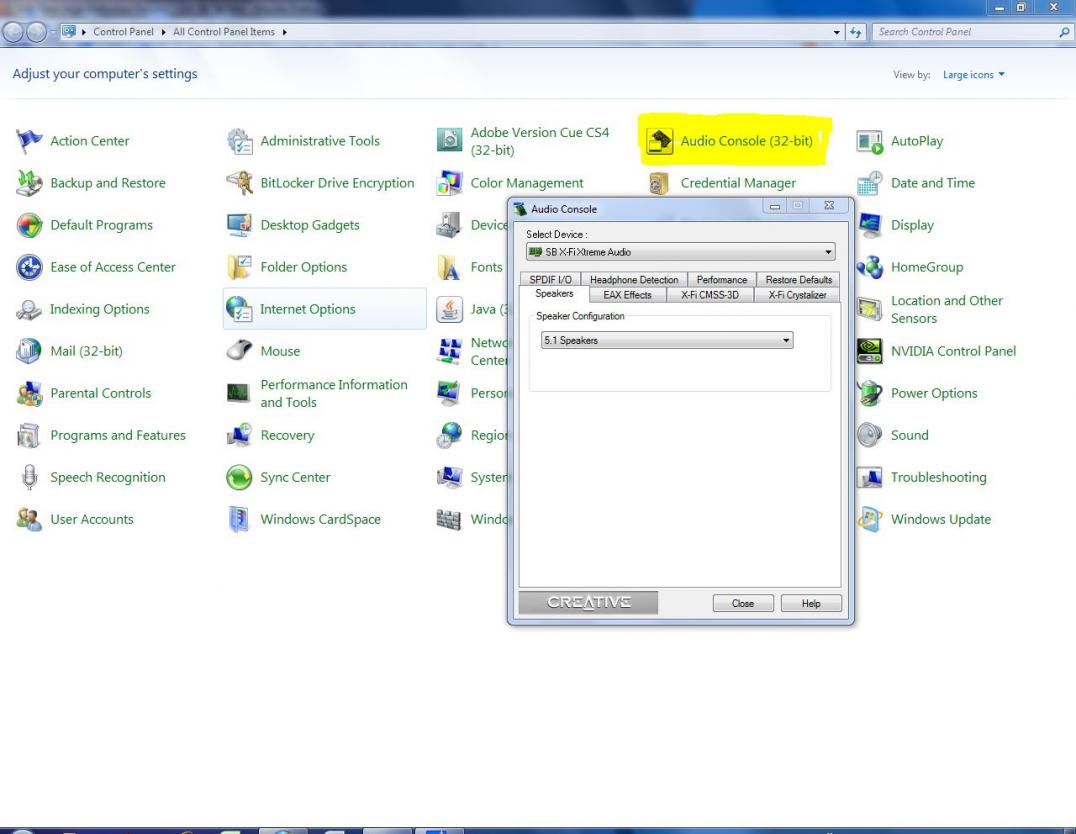This screenshot has width=1076, height=834.
Task: Open the AutoPlay icon
Action: 869,141
